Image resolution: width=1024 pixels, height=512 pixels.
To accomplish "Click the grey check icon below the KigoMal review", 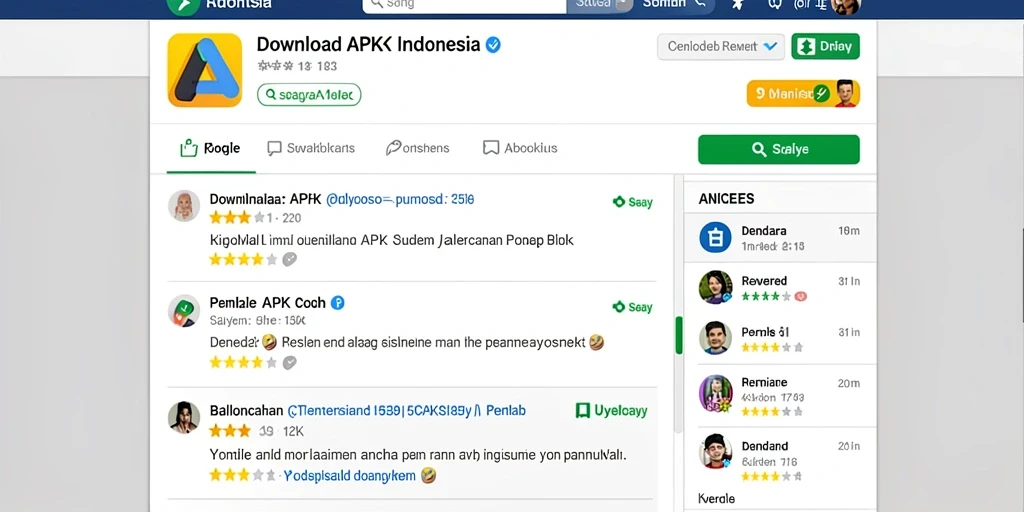I will [289, 259].
